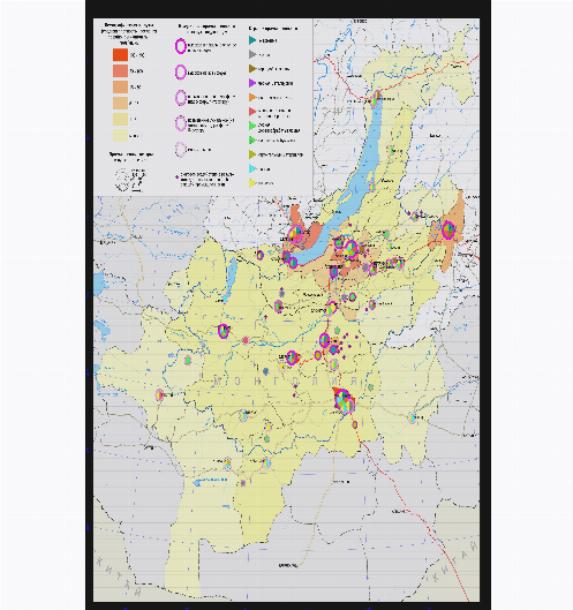Select the palest yellow legend swatch
This screenshot has width=573, height=610.
pos(120,135)
